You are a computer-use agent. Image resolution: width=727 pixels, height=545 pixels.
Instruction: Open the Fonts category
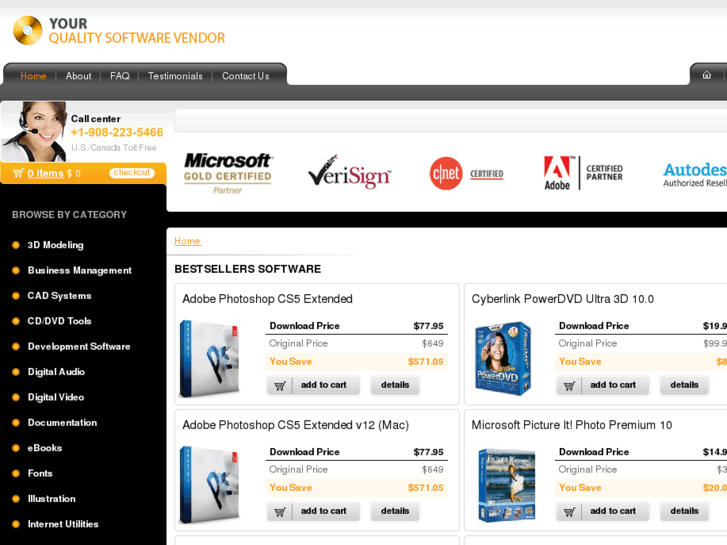tap(40, 474)
